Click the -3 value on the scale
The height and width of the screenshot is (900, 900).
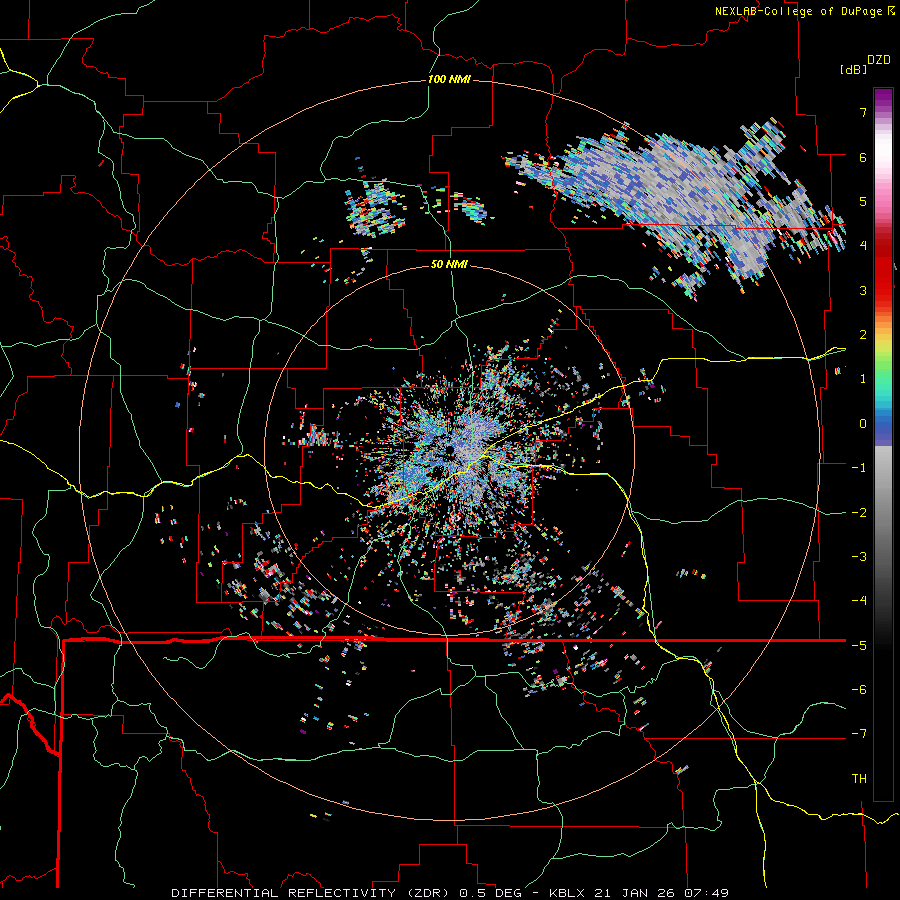859,556
